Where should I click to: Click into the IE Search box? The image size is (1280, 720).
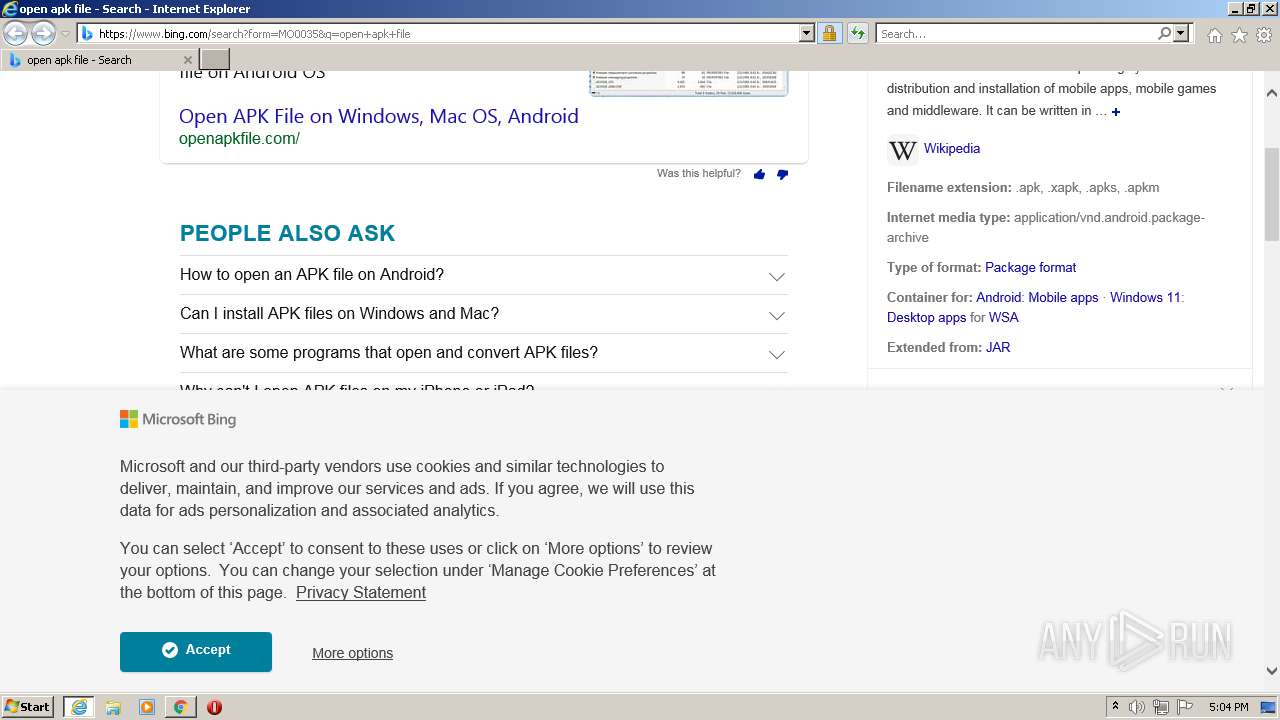click(1015, 34)
